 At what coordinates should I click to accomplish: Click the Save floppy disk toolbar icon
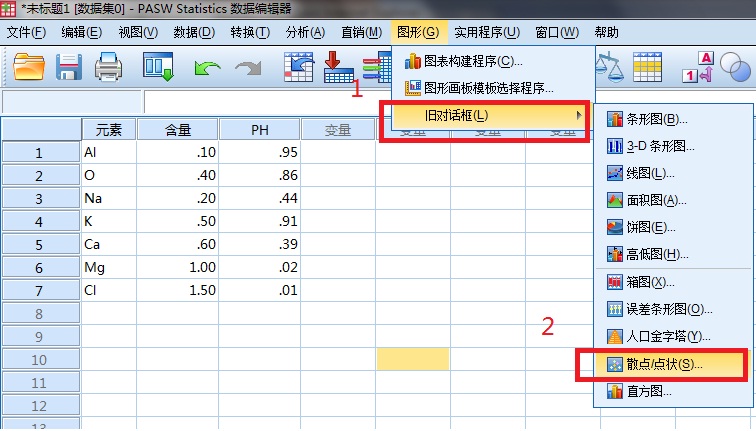point(68,67)
